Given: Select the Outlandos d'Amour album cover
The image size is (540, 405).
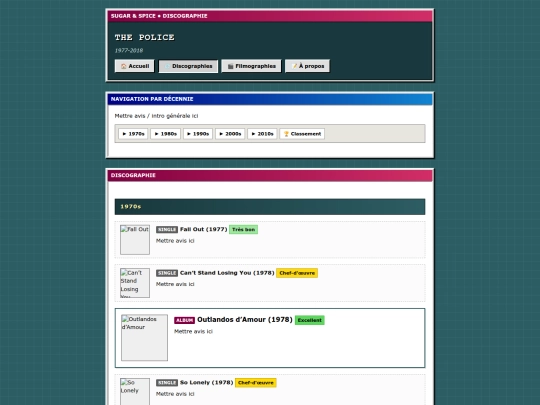Looking at the screenshot, I should point(145,338).
